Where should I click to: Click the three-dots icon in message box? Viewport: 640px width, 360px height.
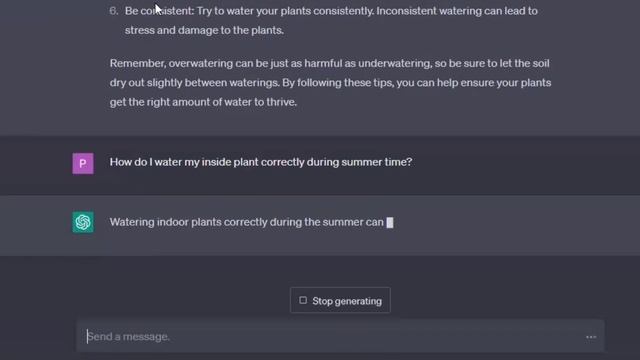(591, 337)
